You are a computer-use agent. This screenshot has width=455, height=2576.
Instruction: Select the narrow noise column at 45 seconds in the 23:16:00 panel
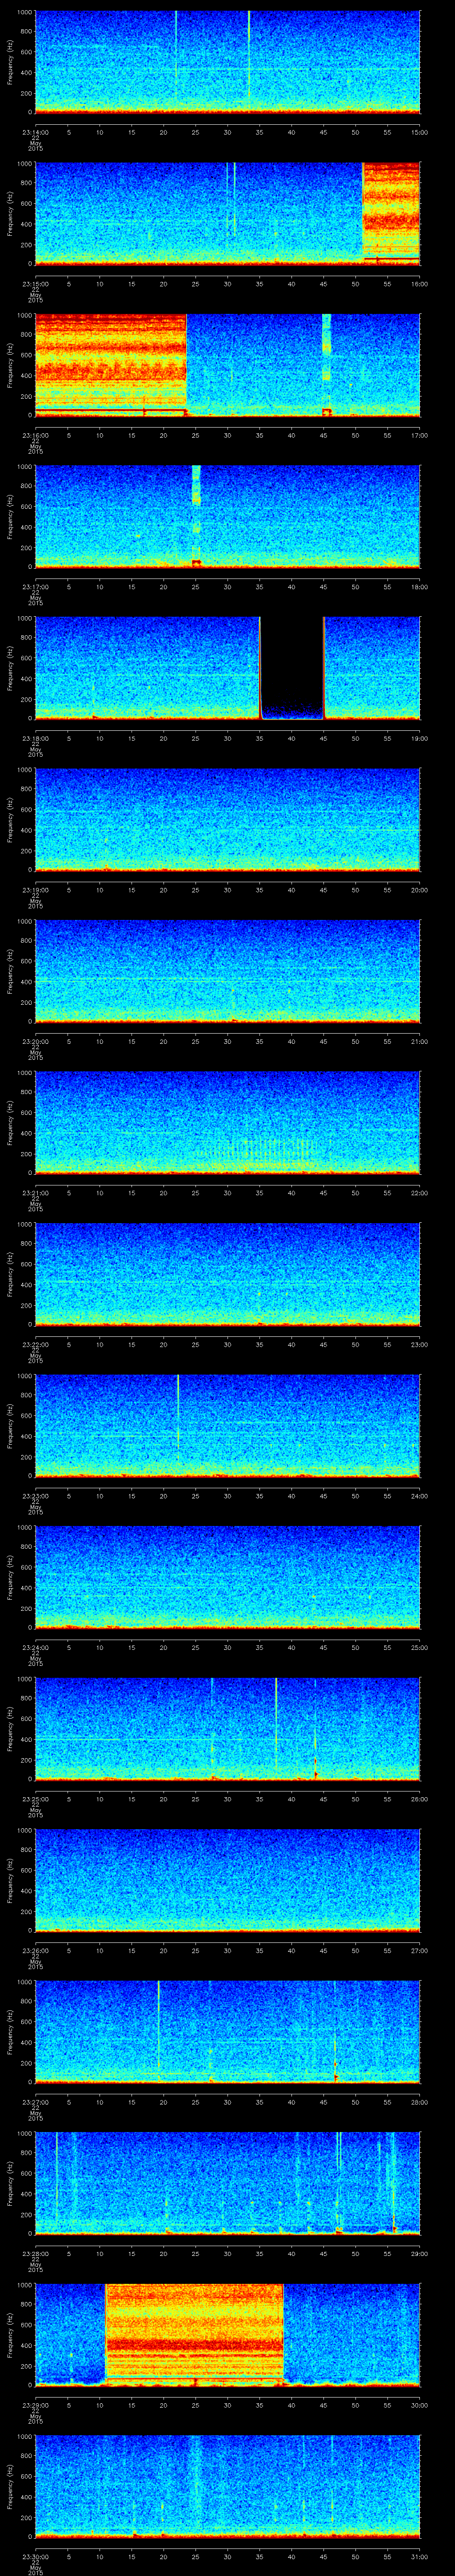click(326, 365)
